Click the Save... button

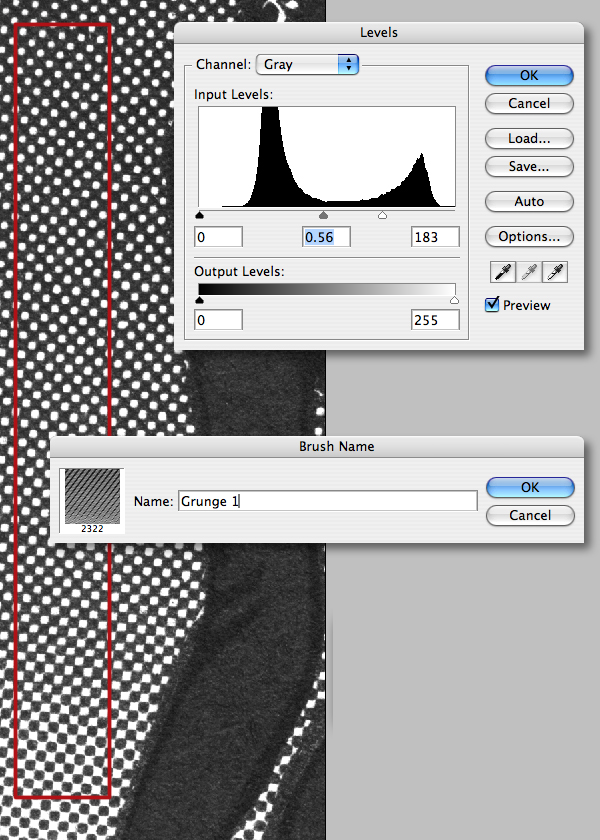[529, 167]
